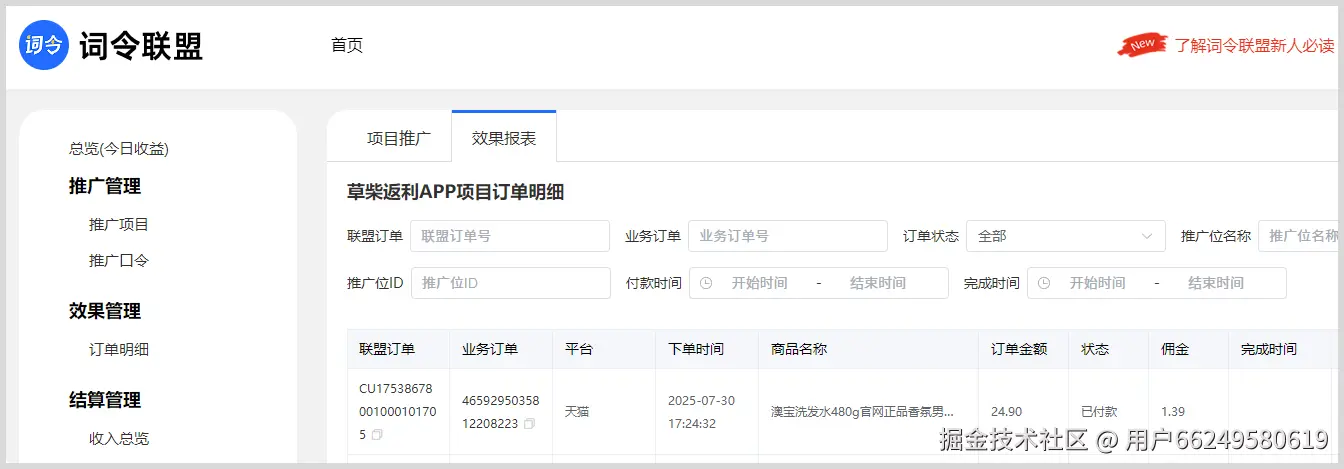Open the 了解词令联盟新人必读 link
1344x469 pixels.
tap(1254, 45)
